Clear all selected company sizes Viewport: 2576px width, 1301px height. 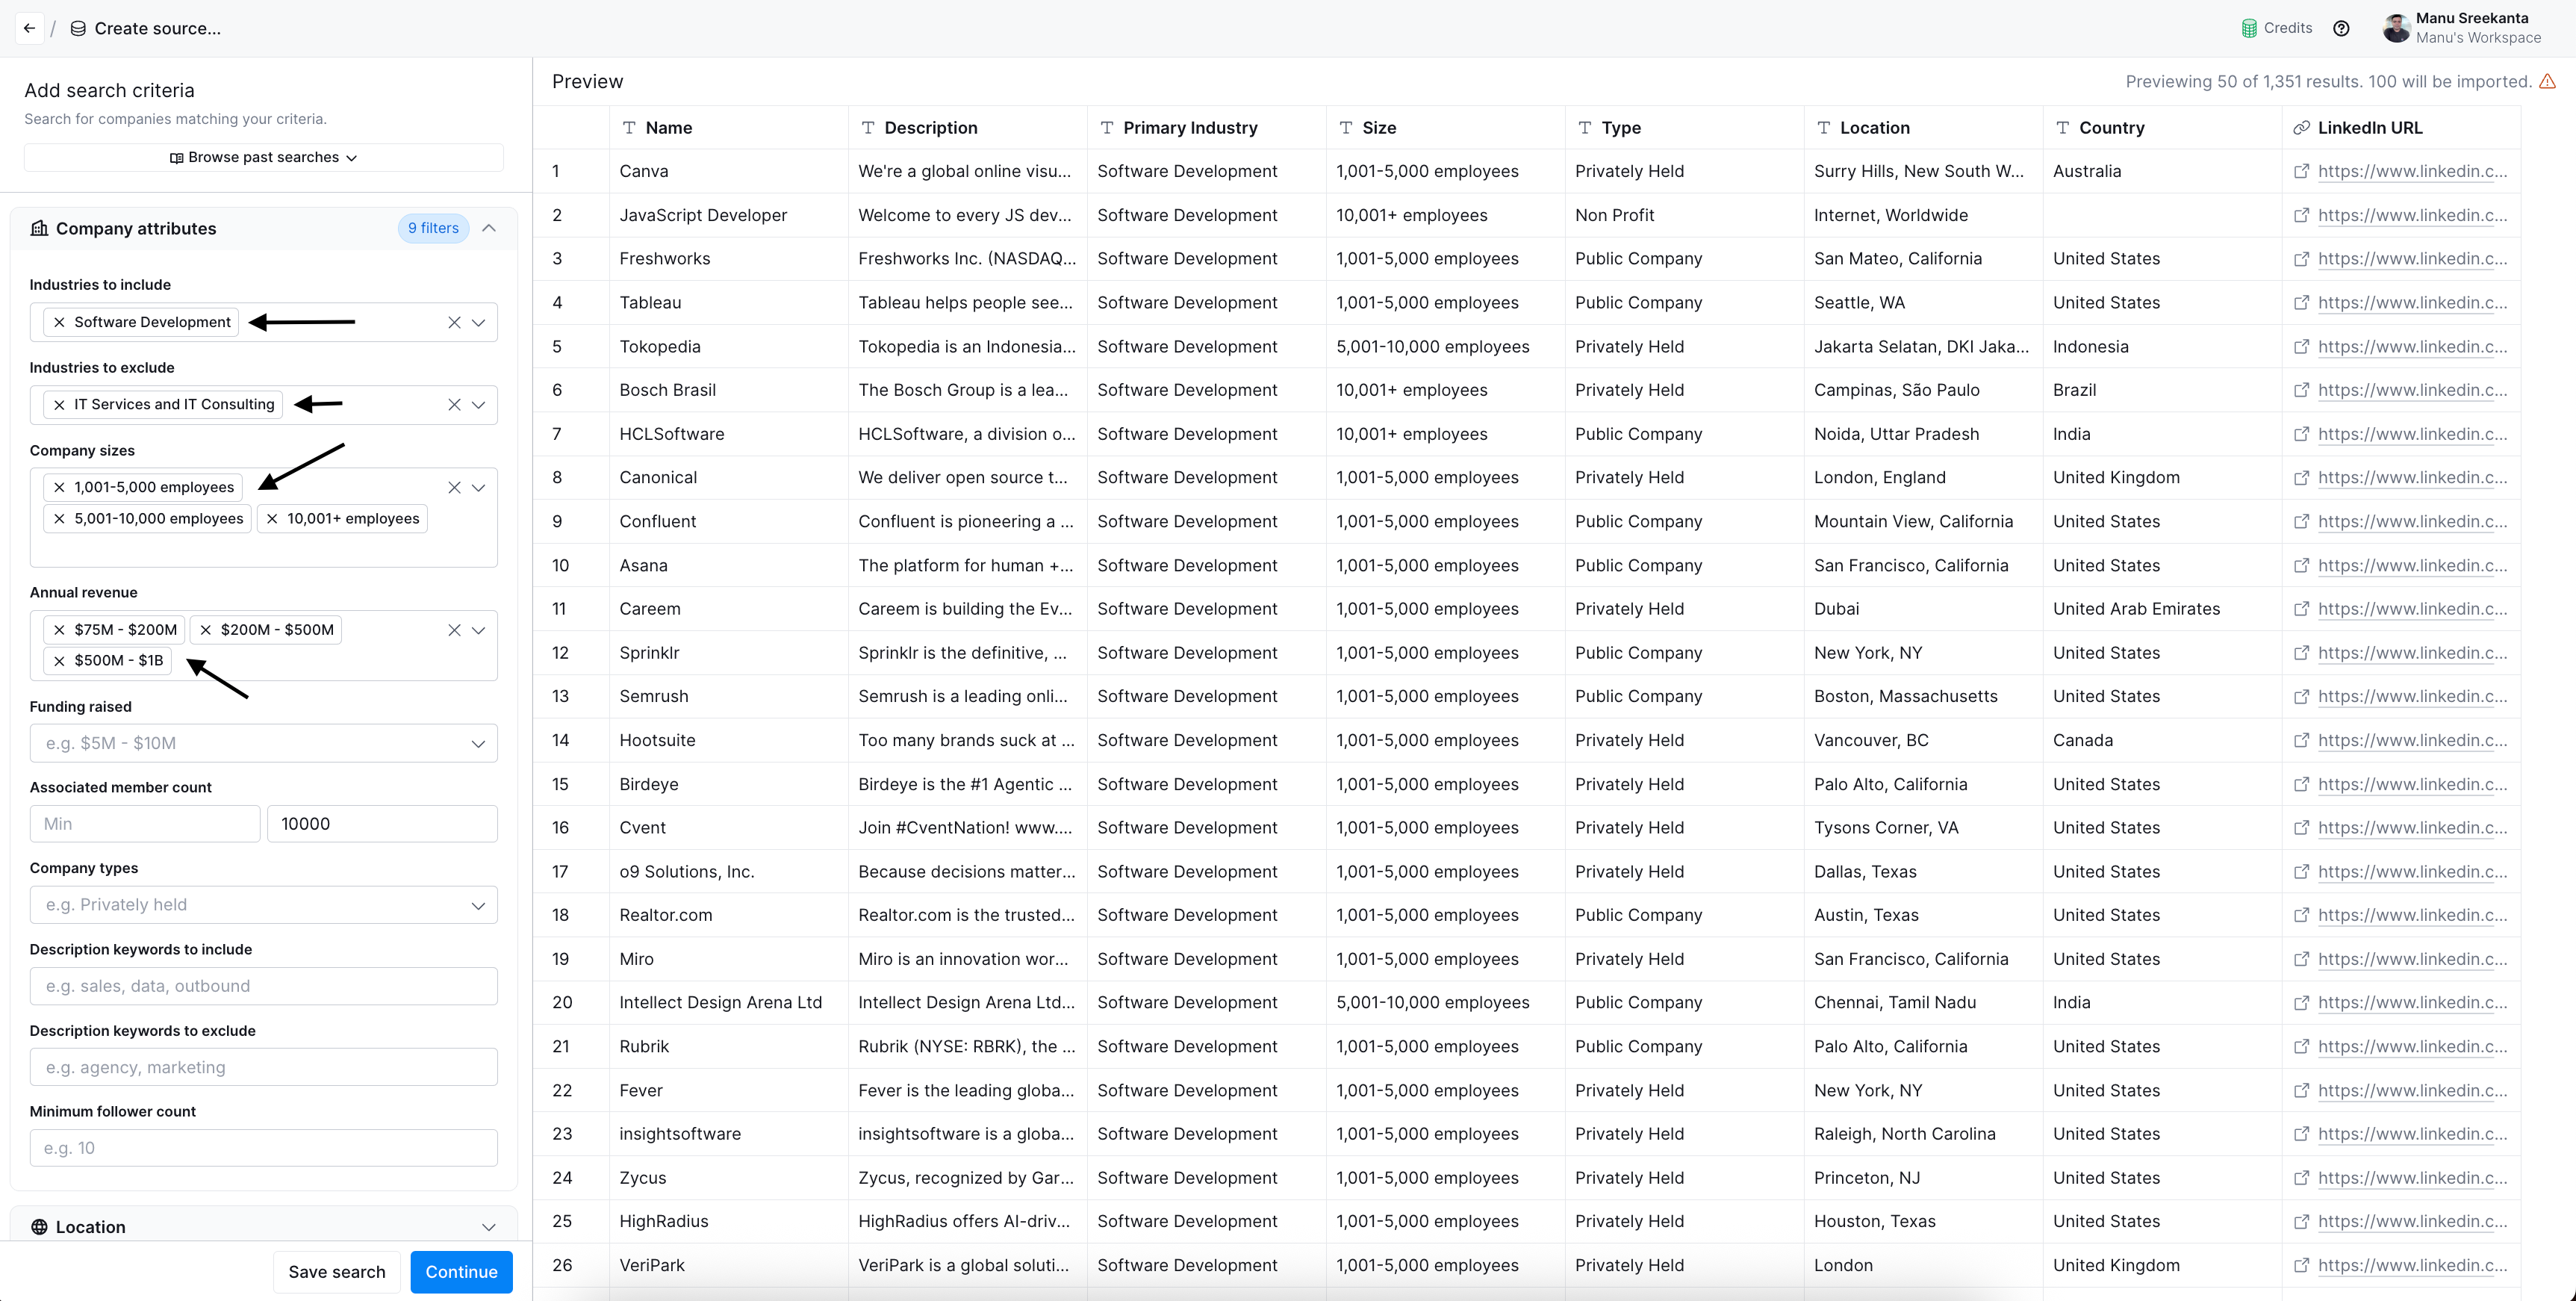pos(454,487)
